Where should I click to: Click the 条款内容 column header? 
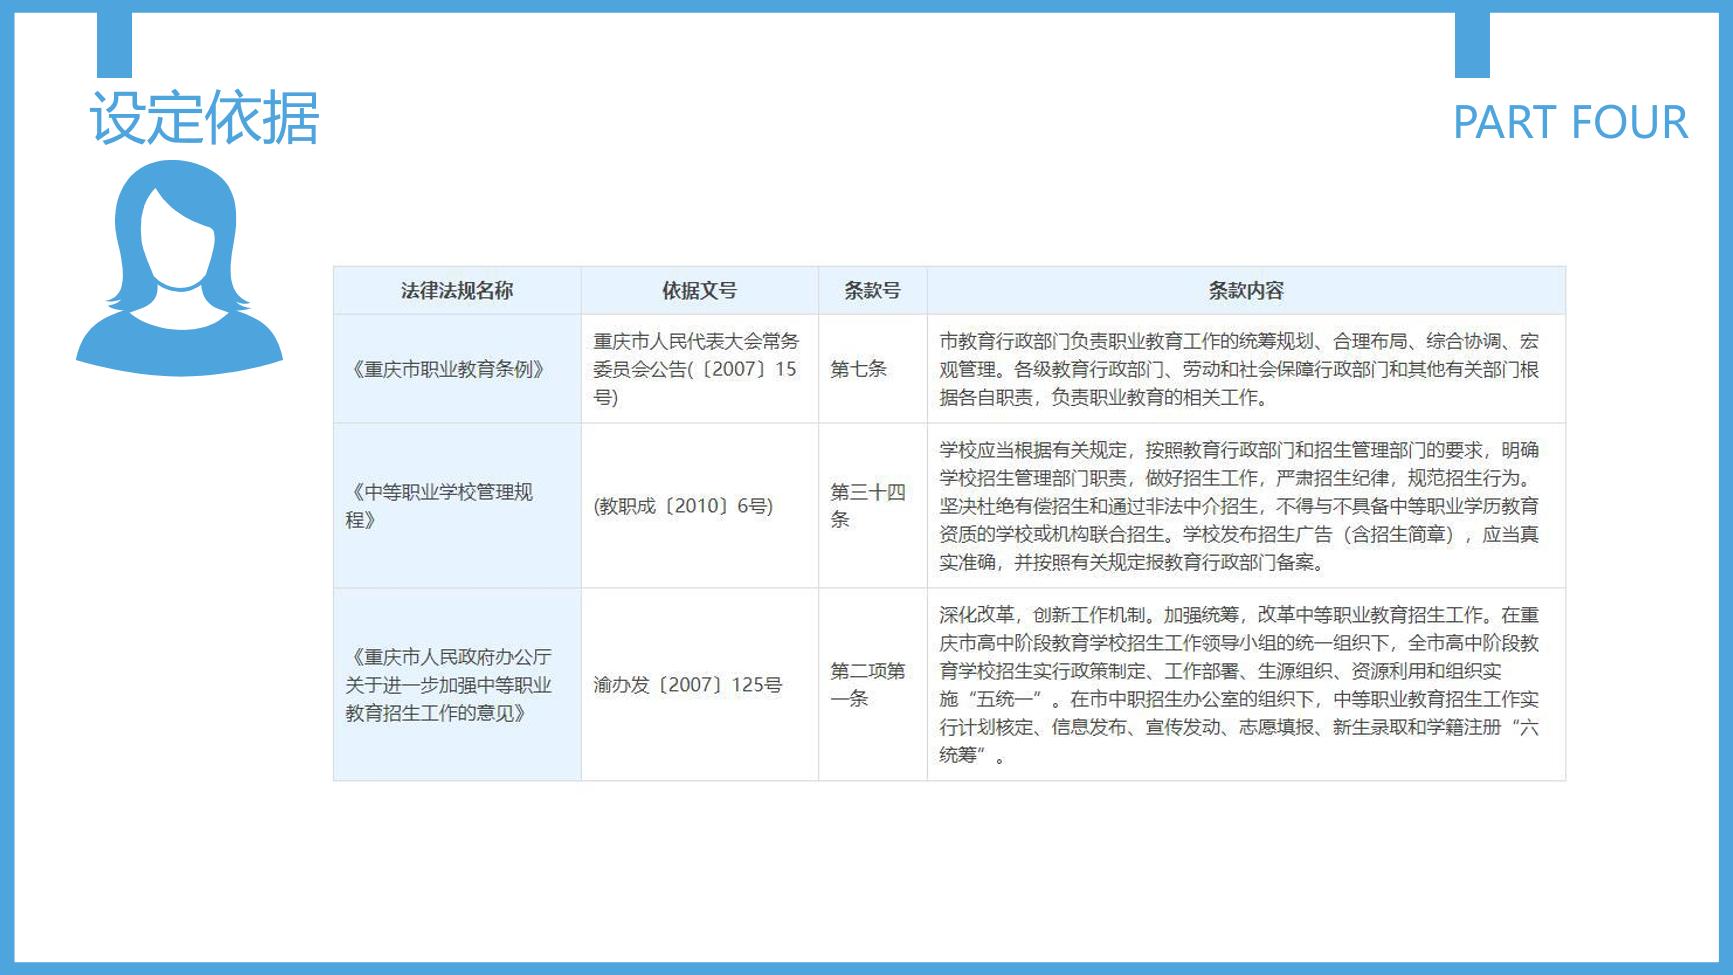[1246, 291]
